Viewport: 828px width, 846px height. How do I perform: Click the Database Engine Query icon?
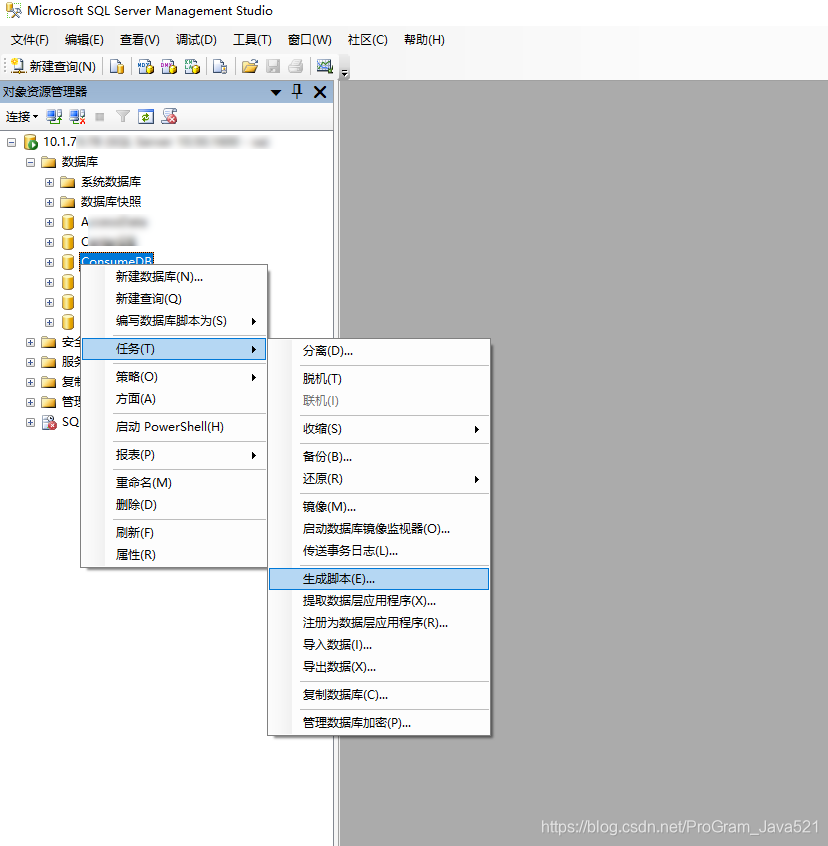(117, 66)
